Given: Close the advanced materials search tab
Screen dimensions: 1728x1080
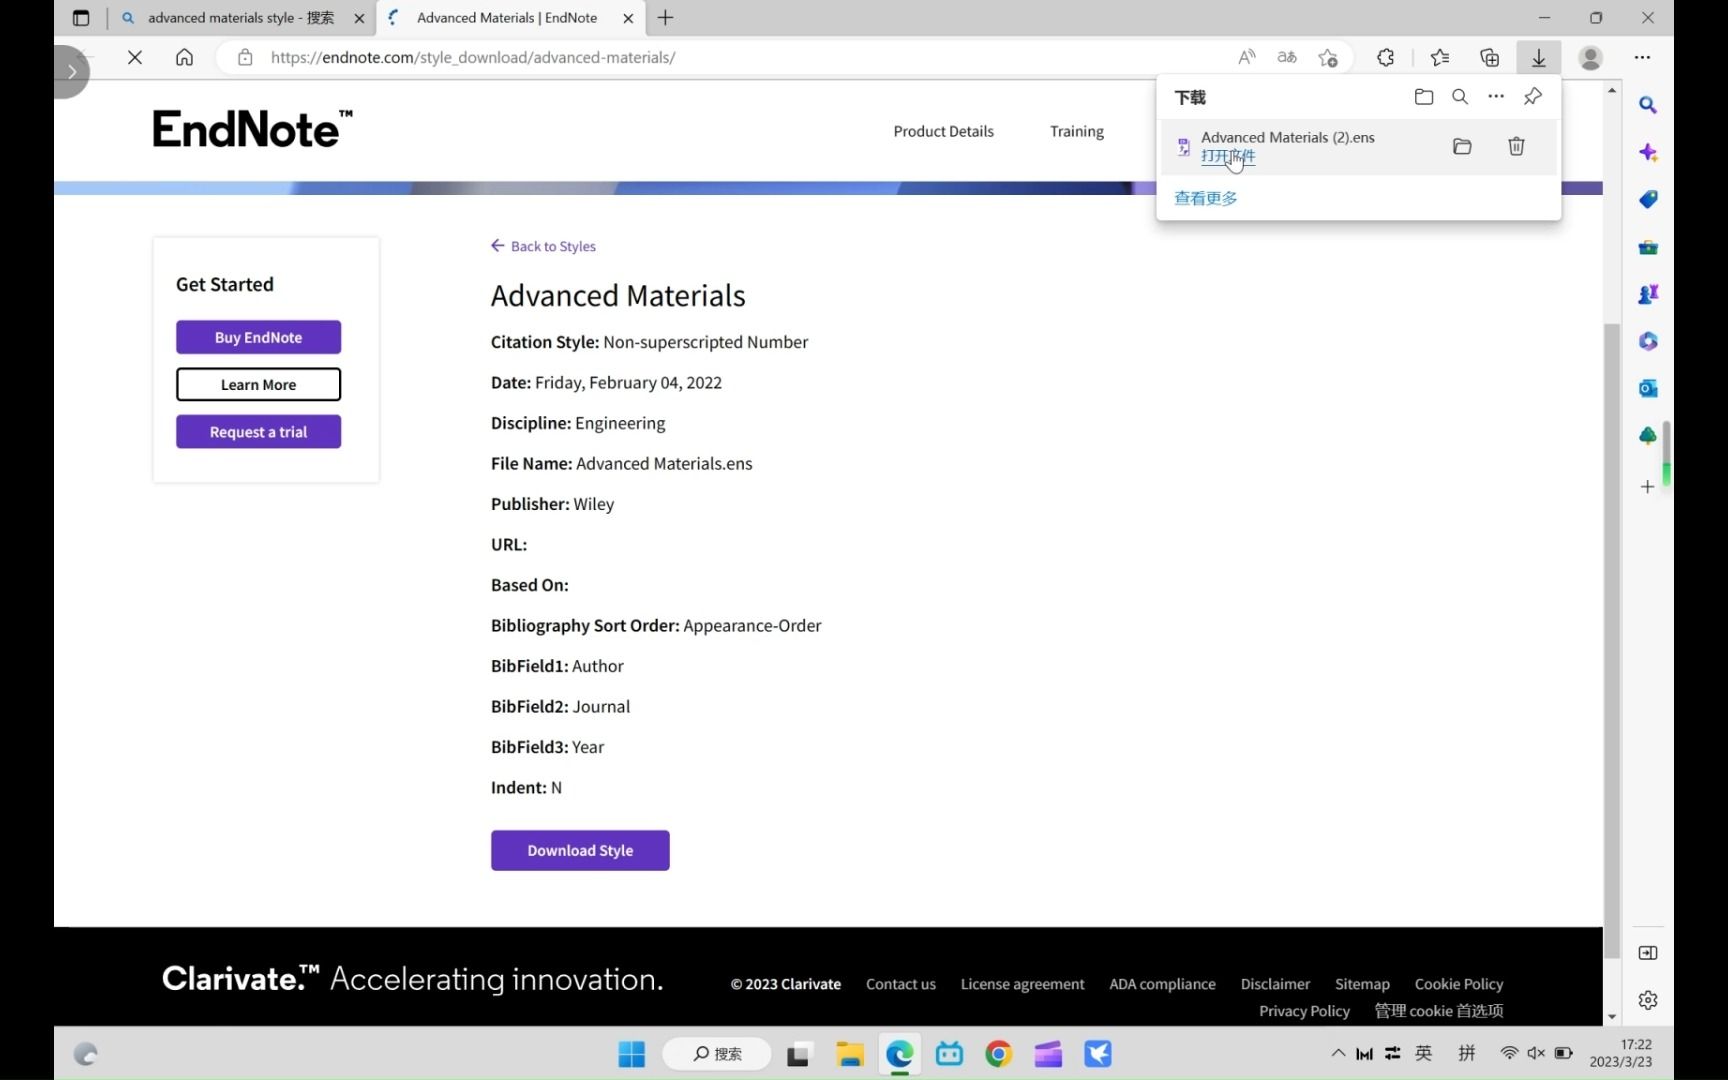Looking at the screenshot, I should (359, 18).
